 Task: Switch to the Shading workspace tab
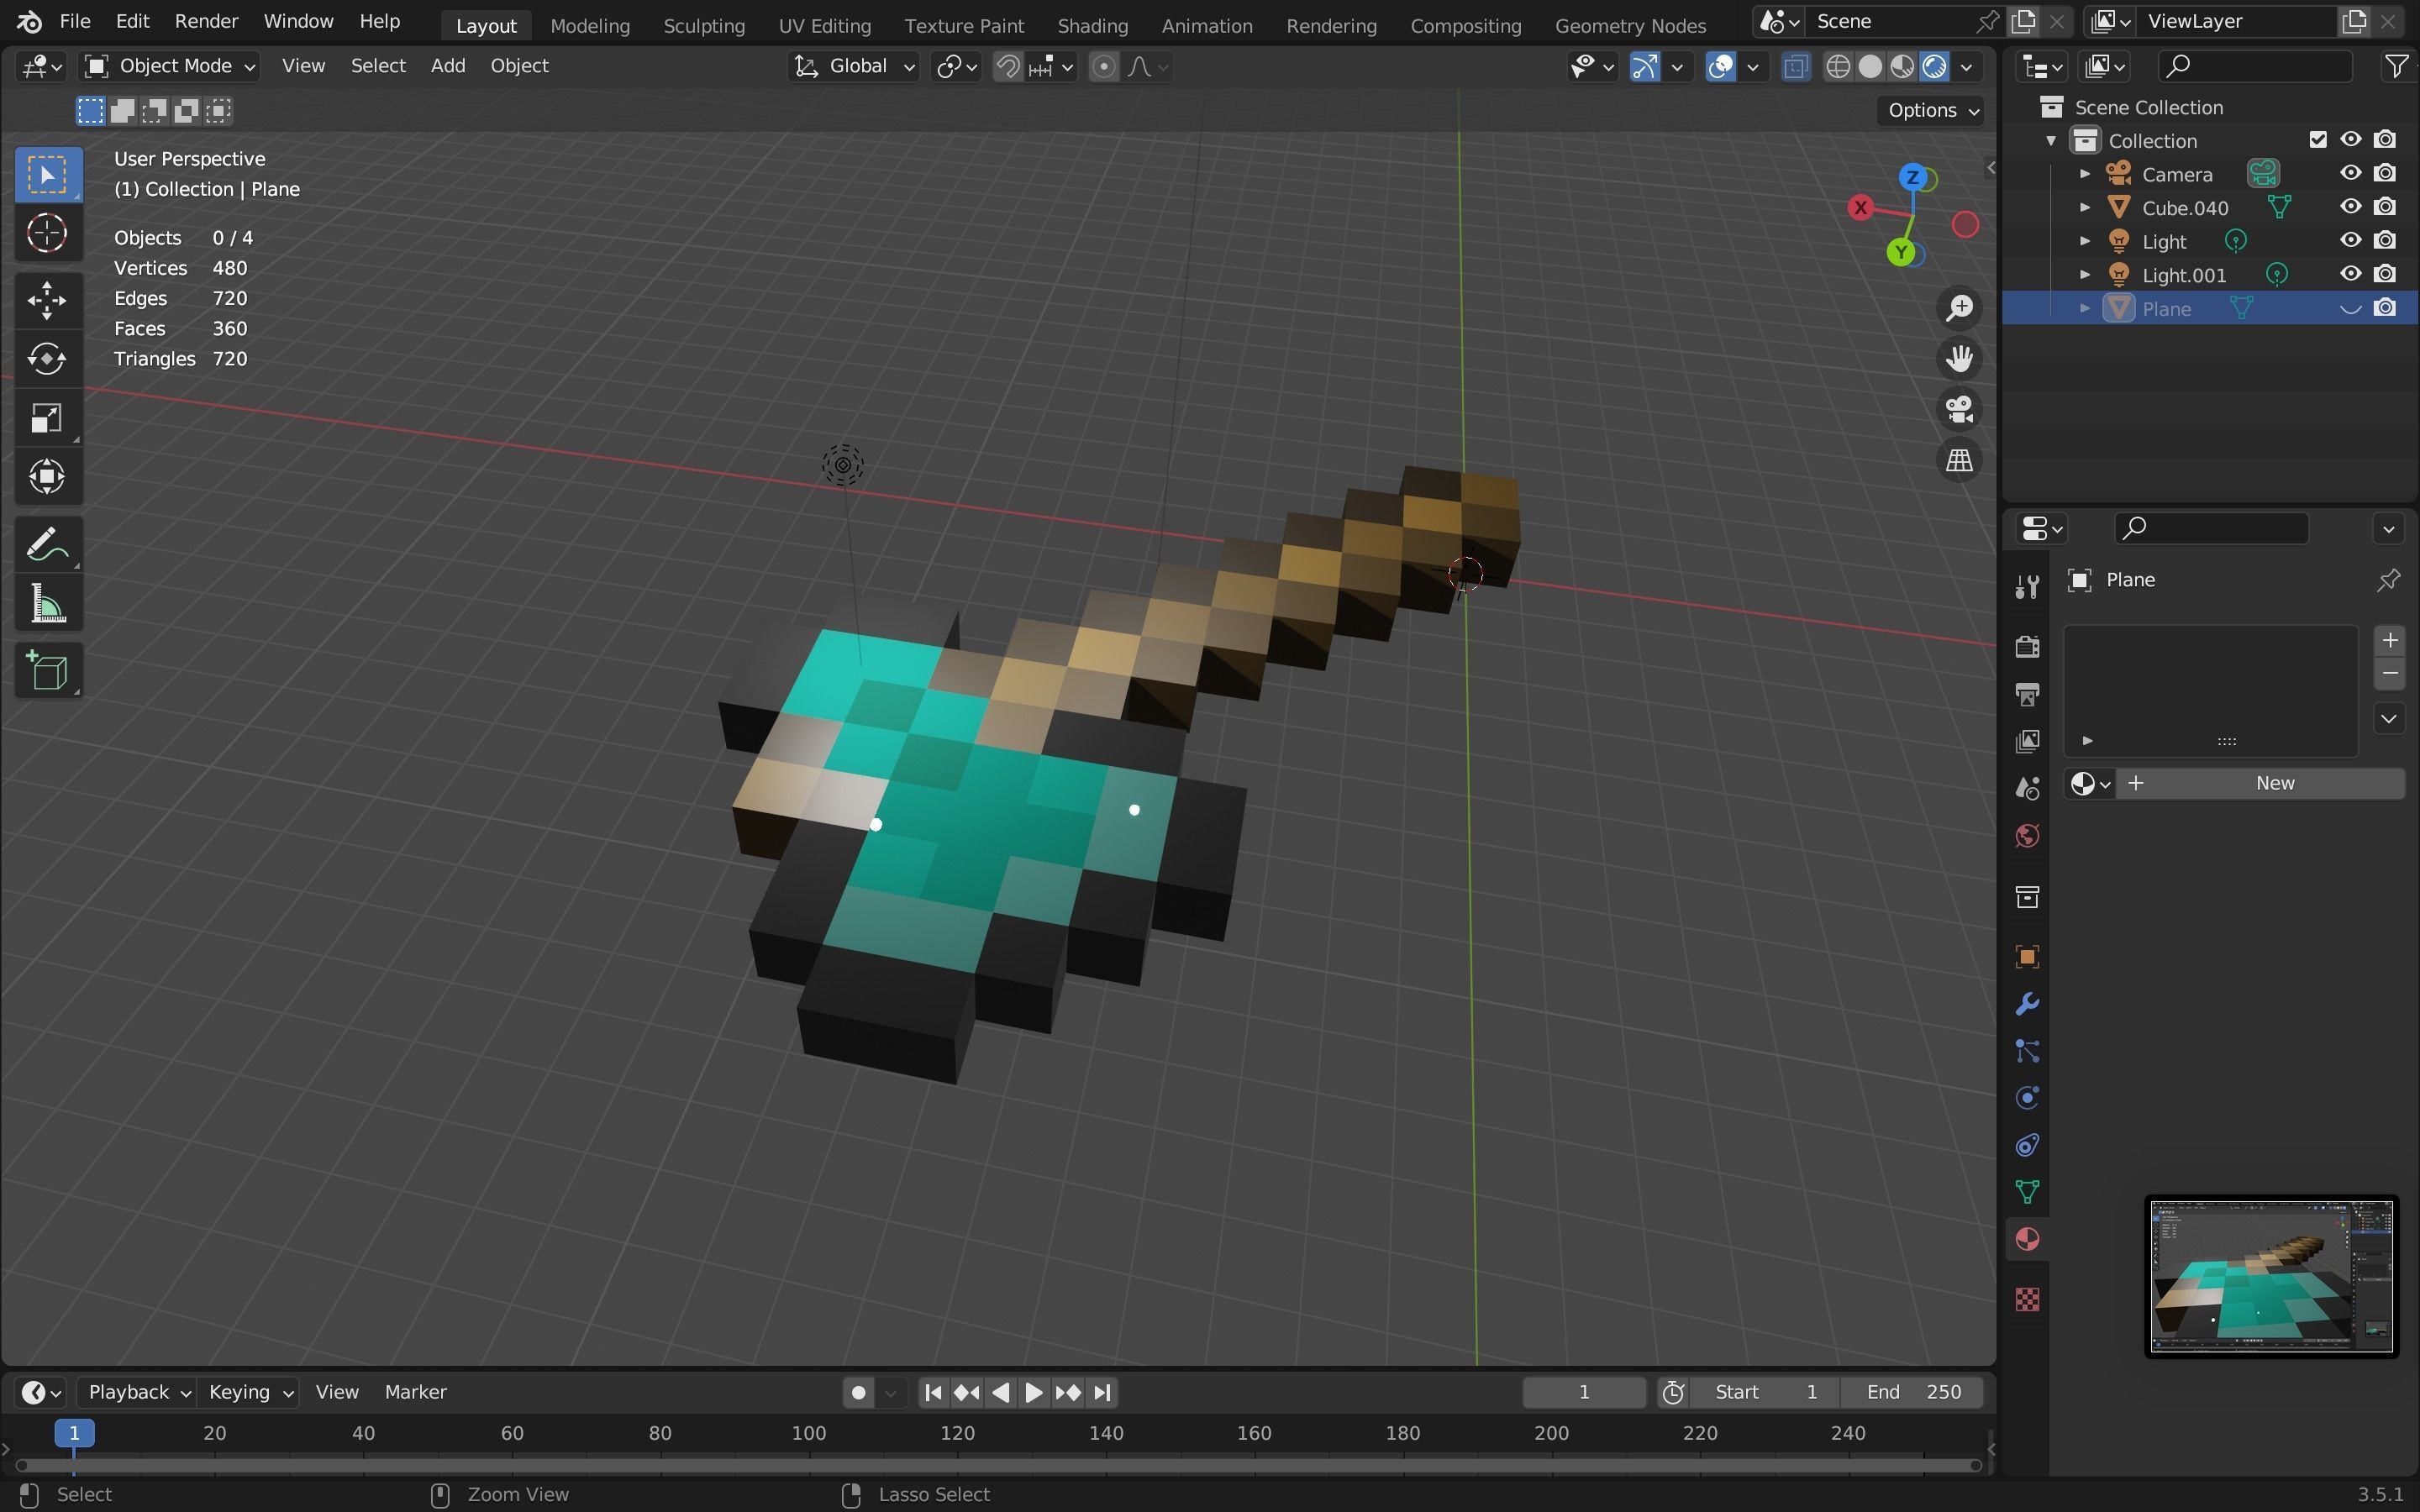coord(1092,25)
